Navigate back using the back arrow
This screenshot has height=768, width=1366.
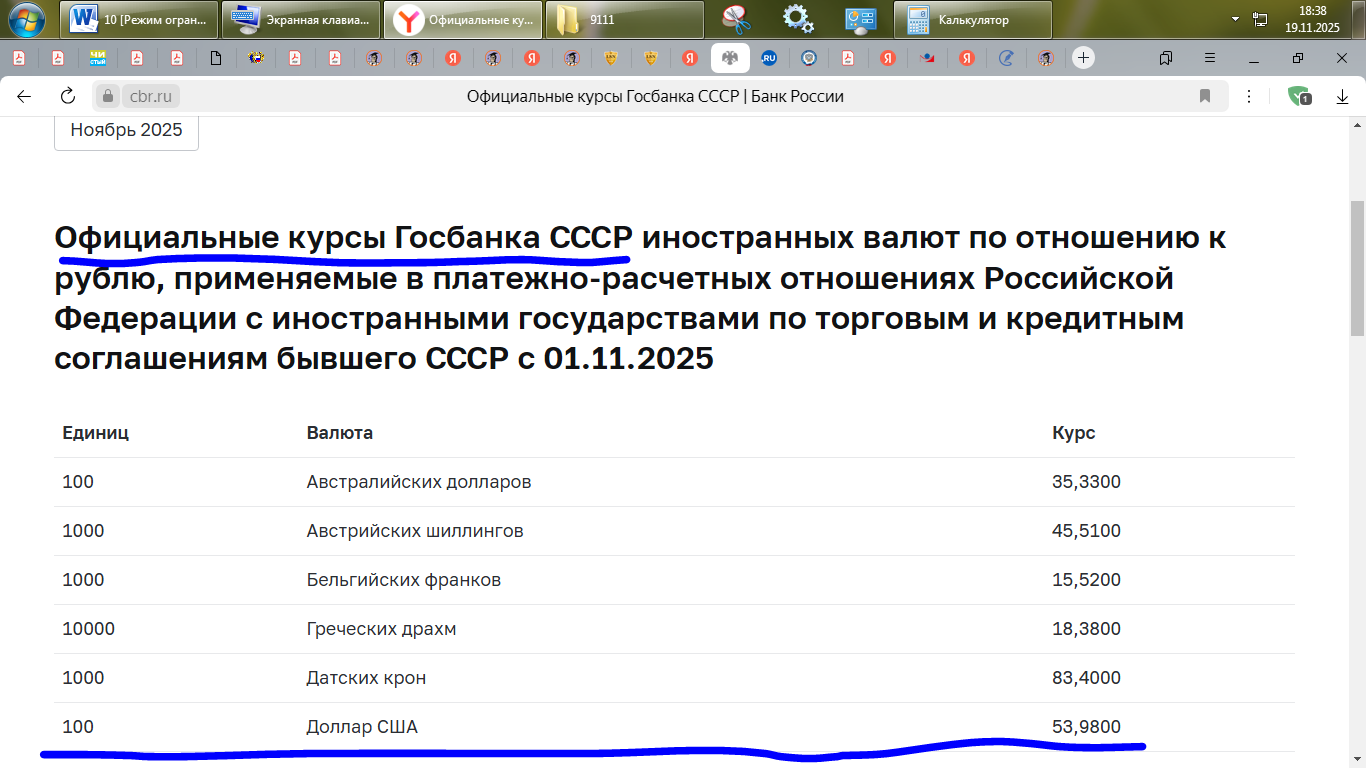24,96
